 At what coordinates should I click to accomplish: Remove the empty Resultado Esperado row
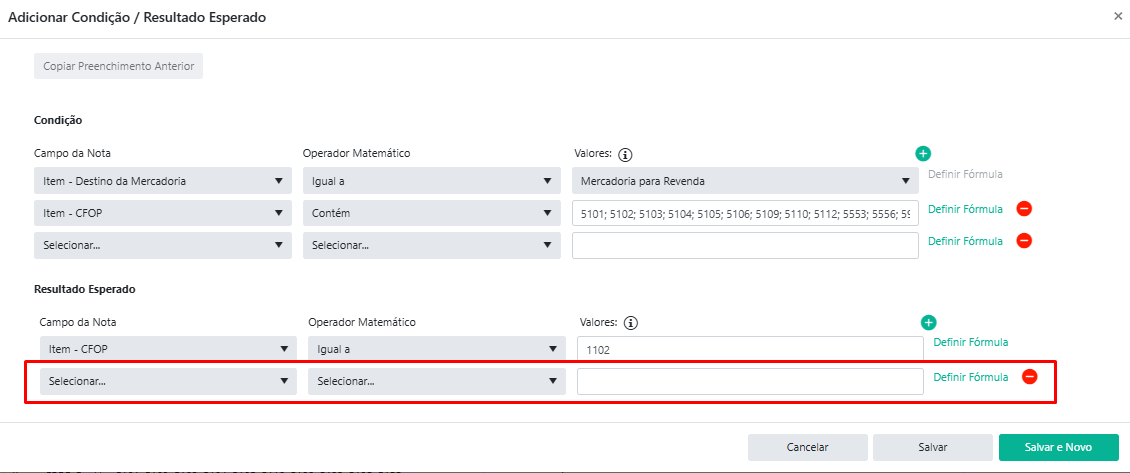[x=1029, y=377]
